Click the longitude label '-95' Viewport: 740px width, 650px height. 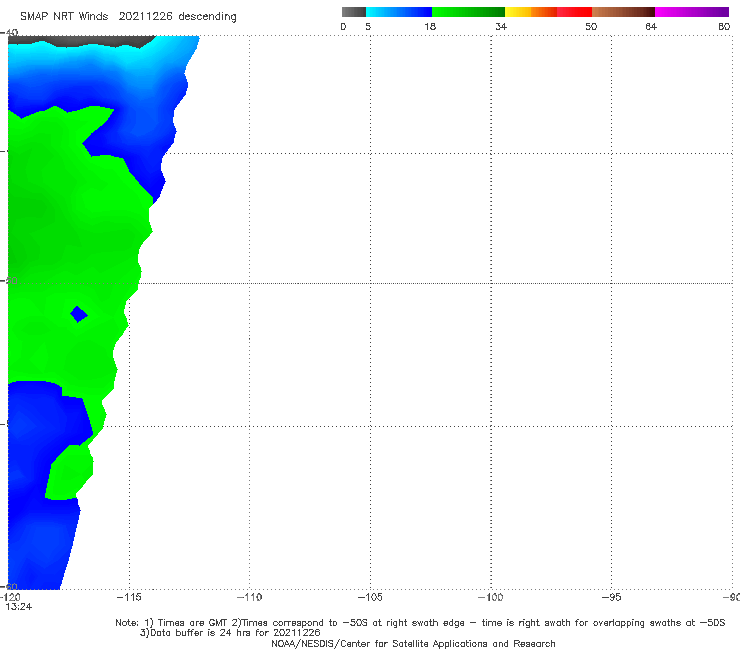point(611,597)
